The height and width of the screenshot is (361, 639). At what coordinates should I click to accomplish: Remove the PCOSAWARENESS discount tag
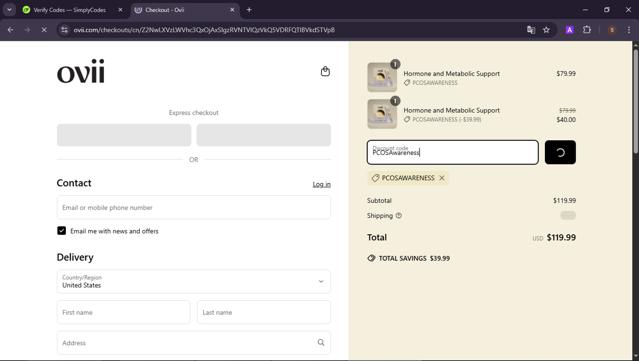442,178
